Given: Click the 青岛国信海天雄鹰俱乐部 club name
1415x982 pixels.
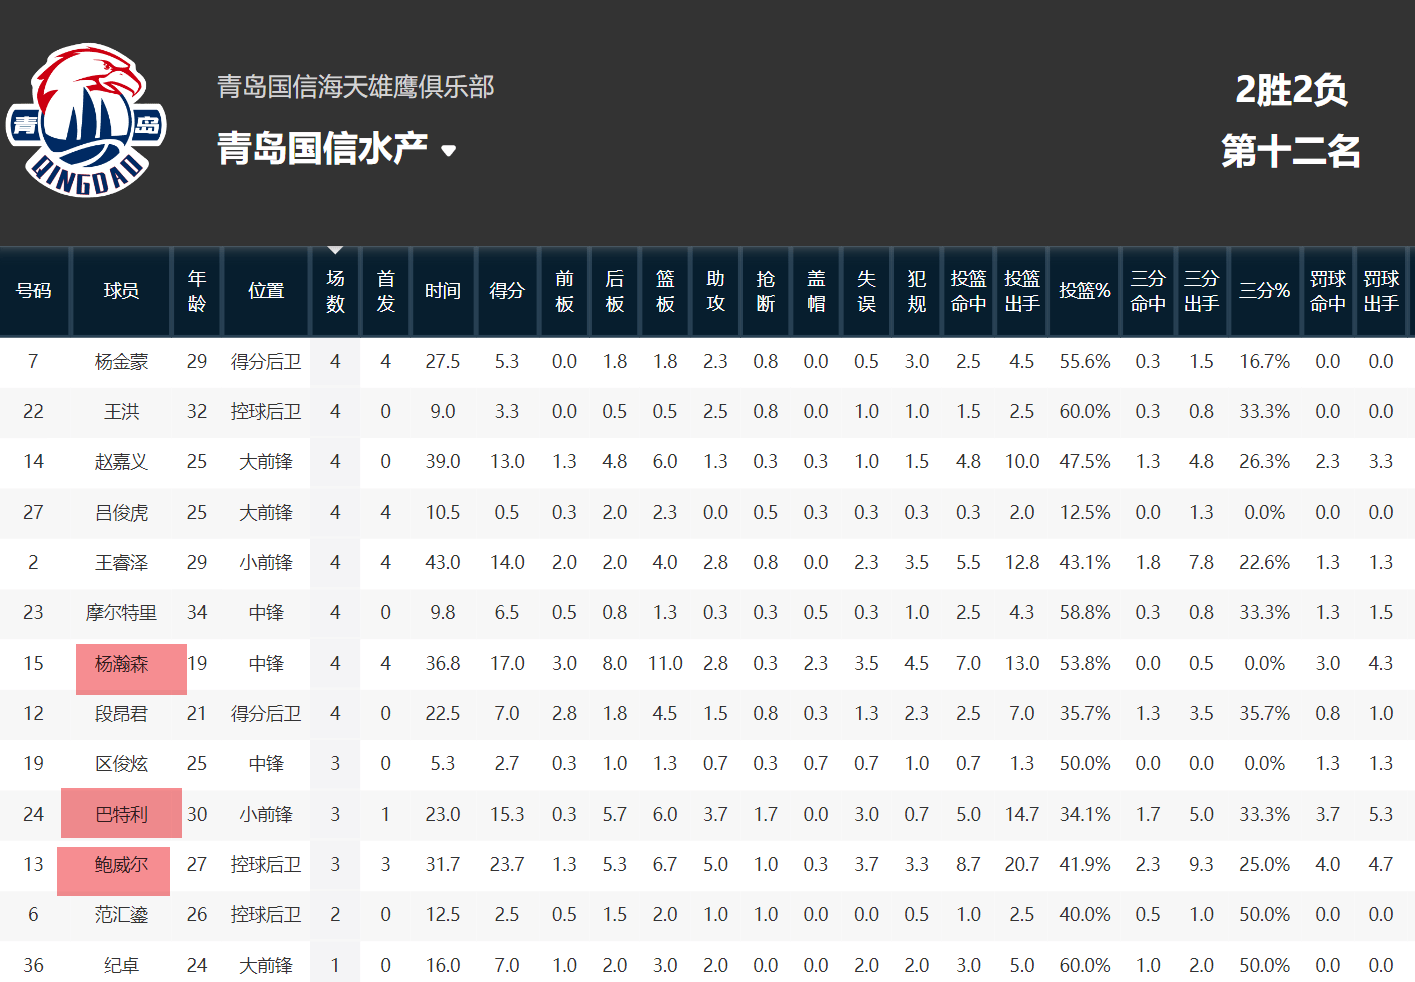Looking at the screenshot, I should [x=356, y=87].
